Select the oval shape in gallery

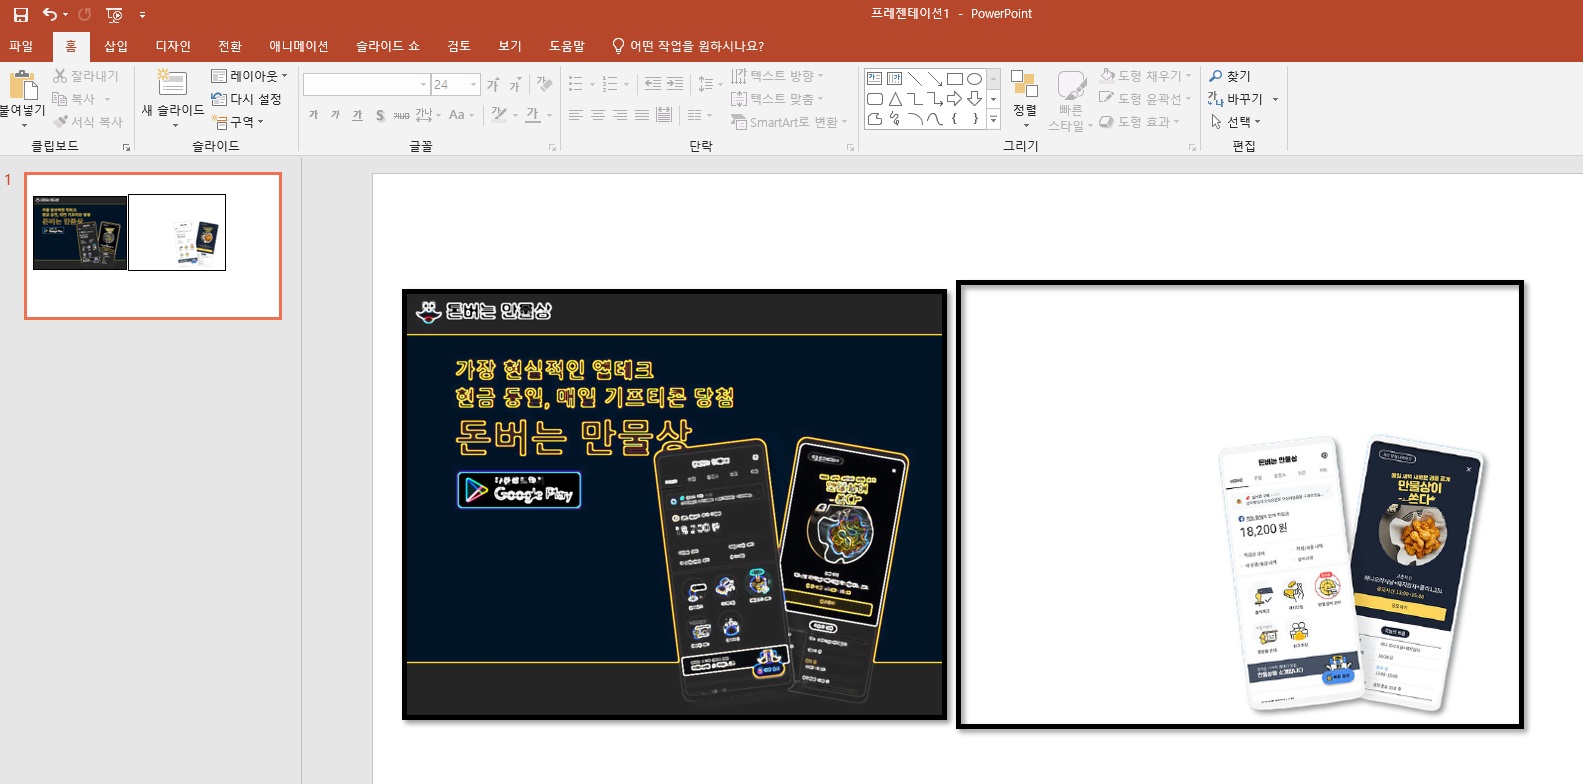click(974, 79)
